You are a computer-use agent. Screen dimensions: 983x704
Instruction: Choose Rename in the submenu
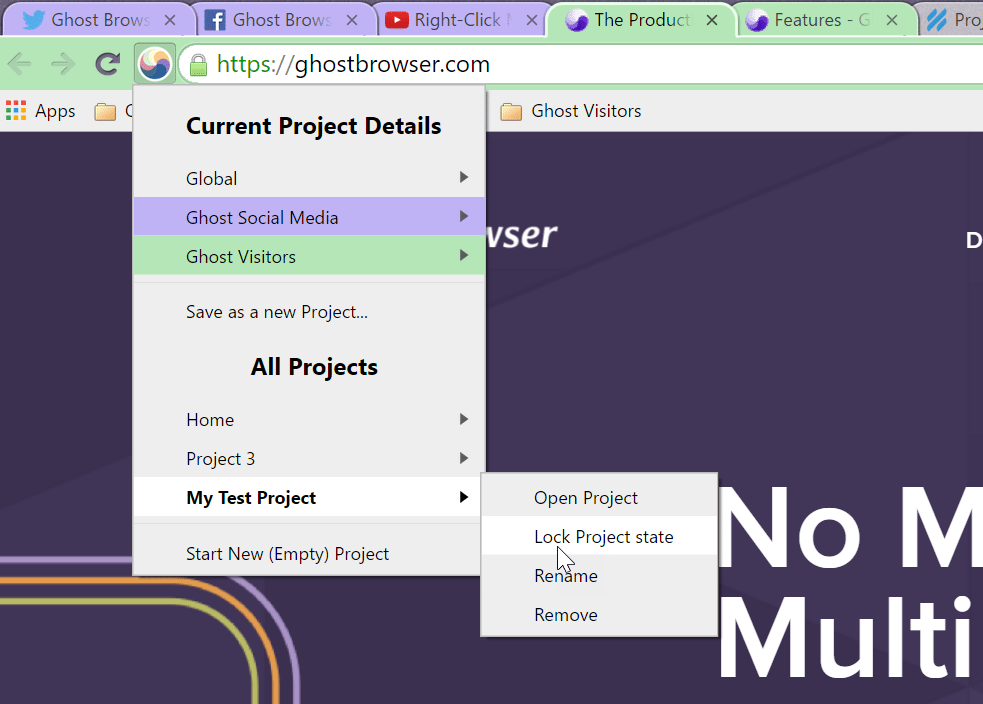point(599,575)
